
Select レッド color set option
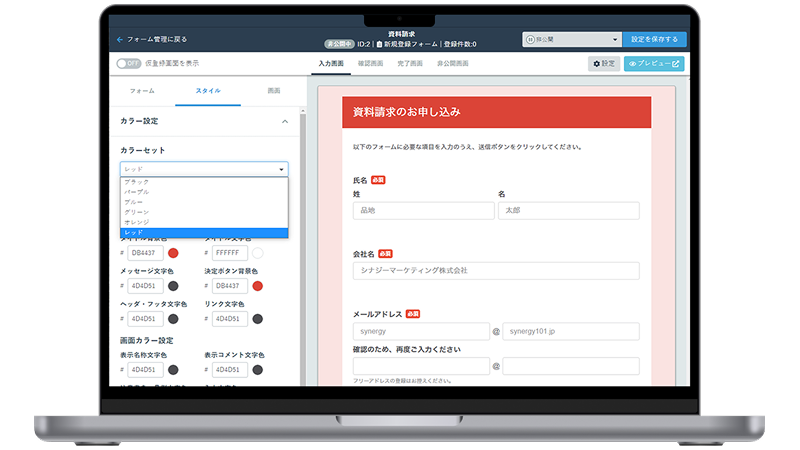point(204,233)
